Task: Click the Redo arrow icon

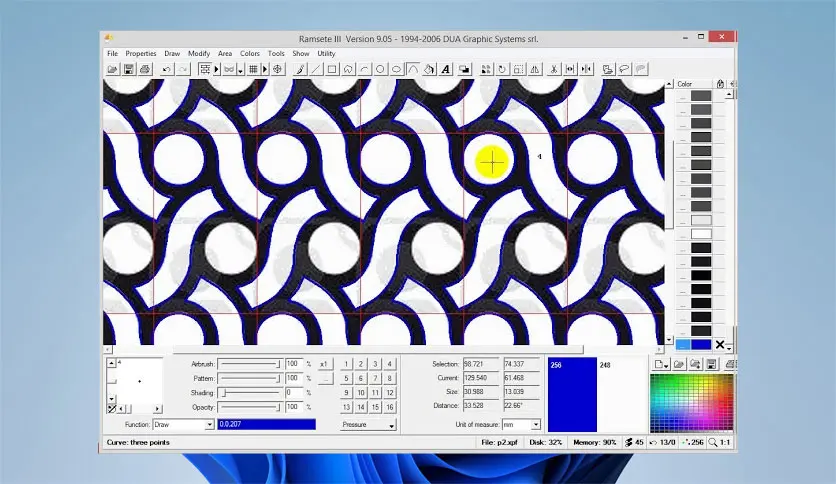Action: (x=183, y=69)
